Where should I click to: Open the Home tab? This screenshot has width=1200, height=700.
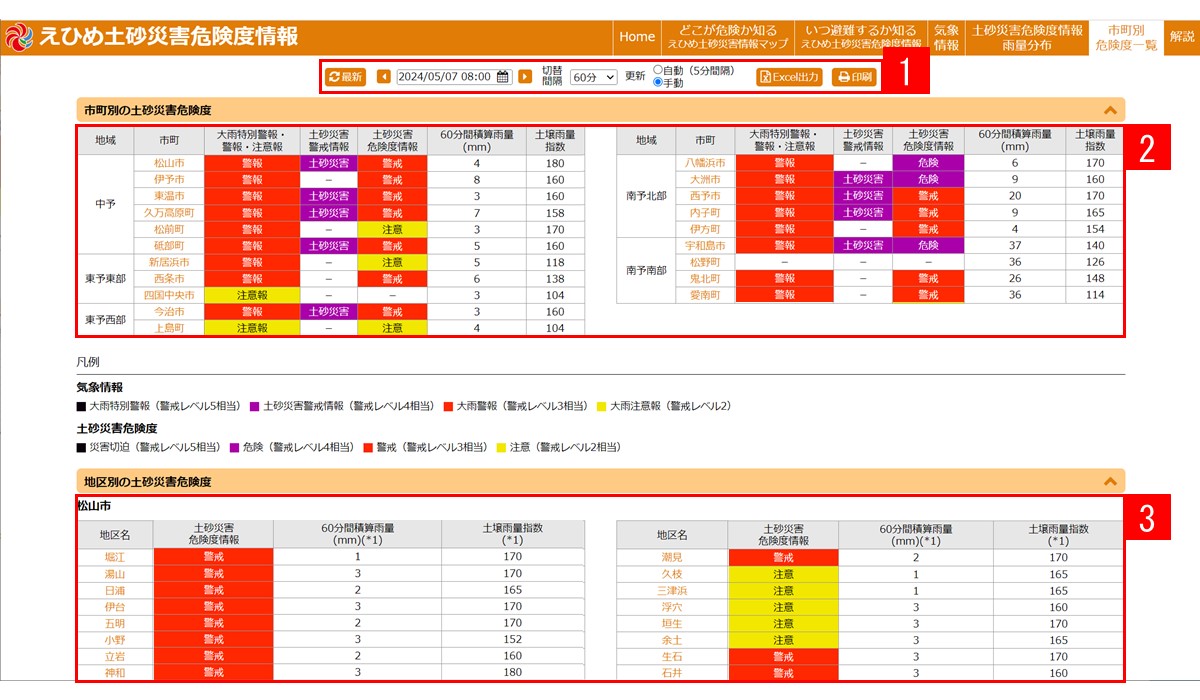pos(637,37)
